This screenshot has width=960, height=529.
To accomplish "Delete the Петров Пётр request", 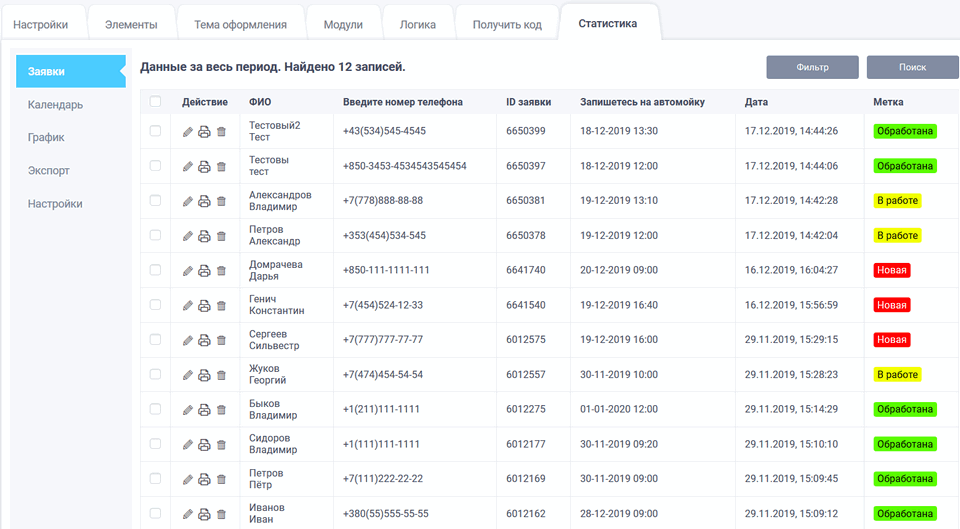I will coord(221,480).
